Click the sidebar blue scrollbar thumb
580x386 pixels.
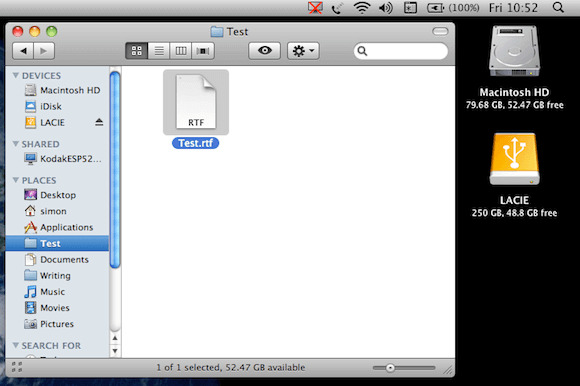(115, 169)
